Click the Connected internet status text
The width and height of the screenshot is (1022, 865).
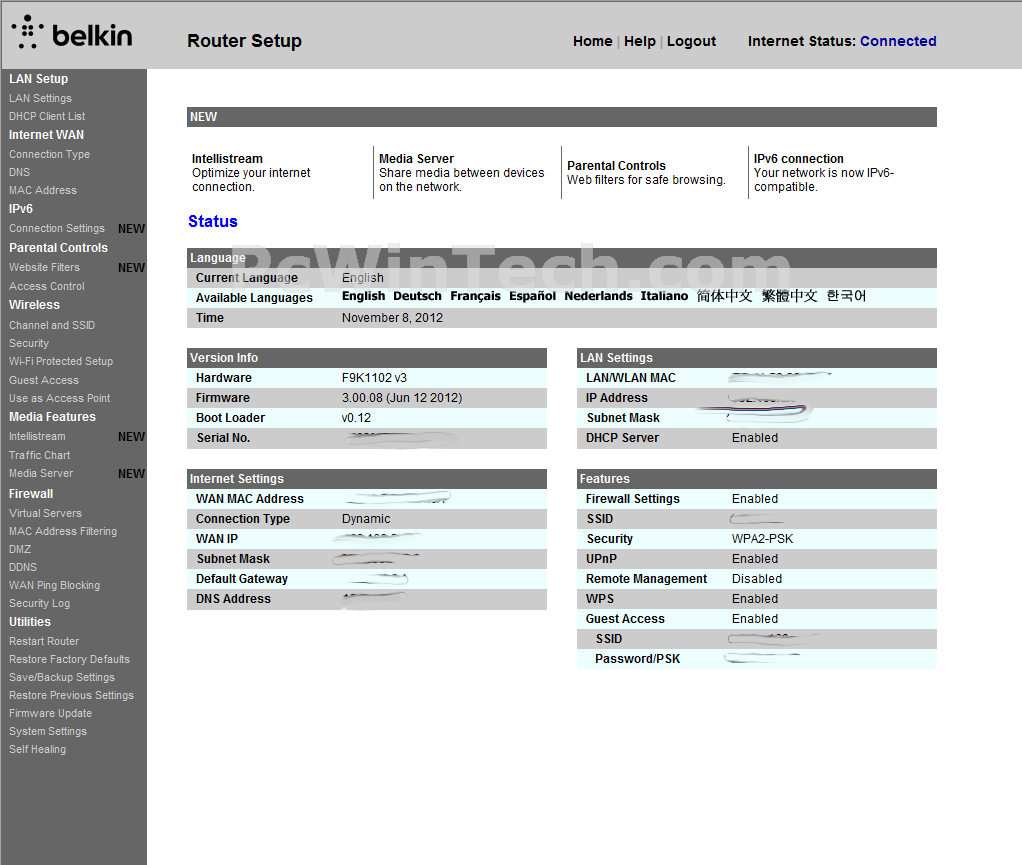[x=898, y=41]
